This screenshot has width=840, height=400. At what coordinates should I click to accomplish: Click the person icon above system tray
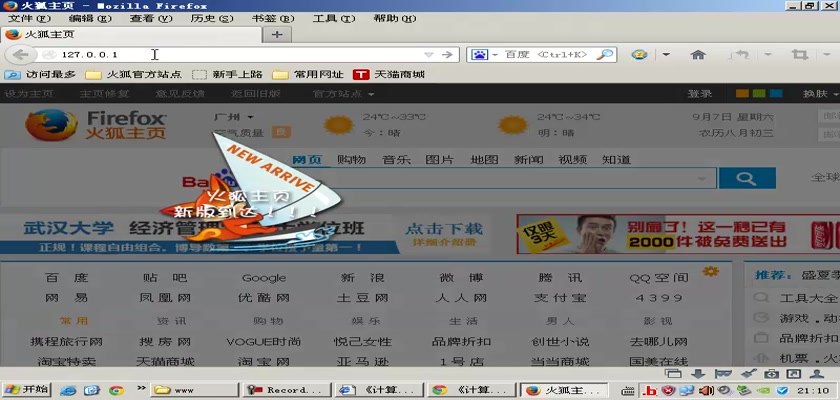pyautogui.click(x=817, y=374)
